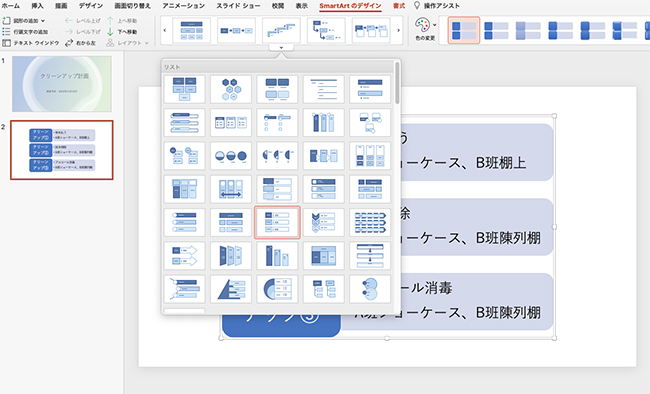Choose the two right-arrows list layout

pyautogui.click(x=184, y=255)
